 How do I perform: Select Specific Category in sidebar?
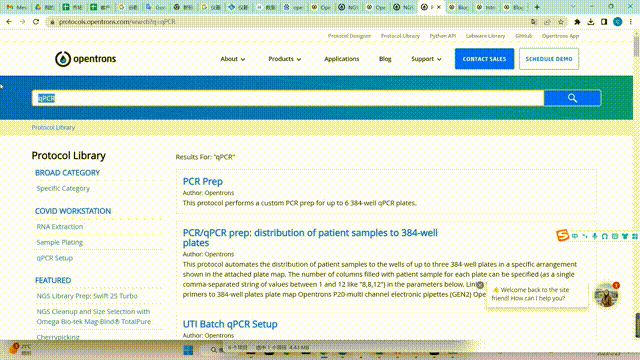click(63, 188)
